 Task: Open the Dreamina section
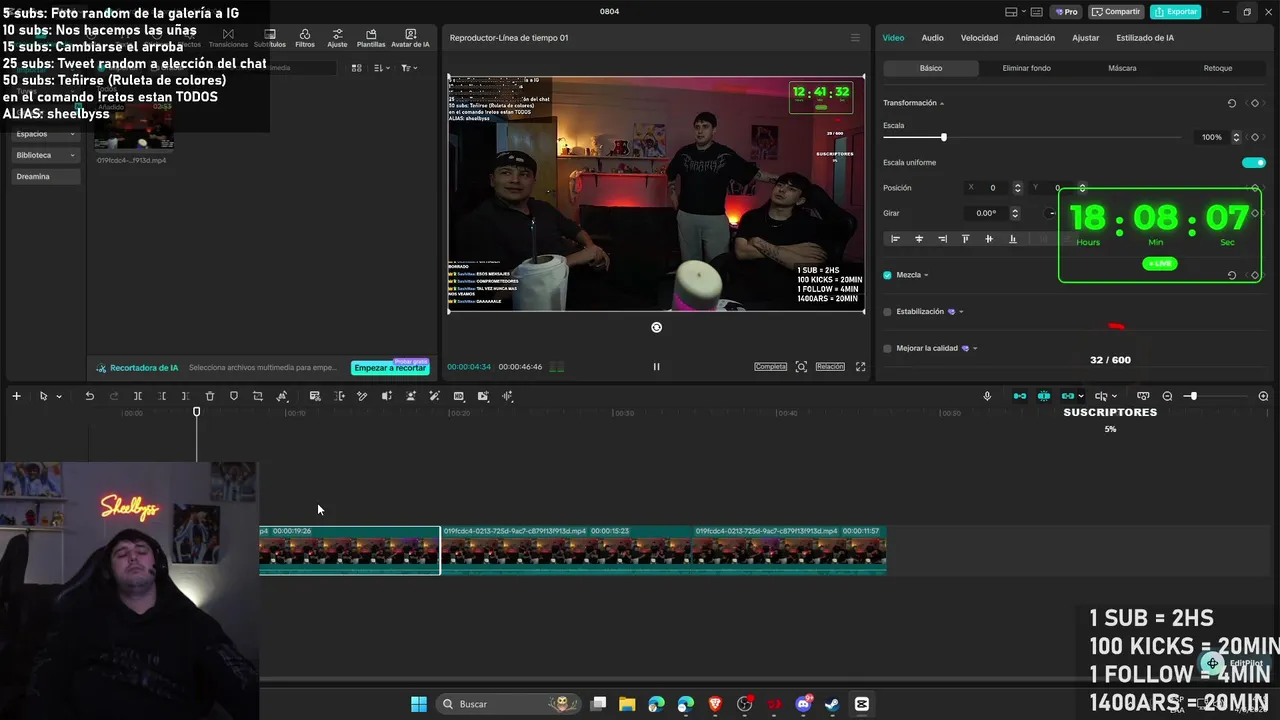[x=45, y=176]
